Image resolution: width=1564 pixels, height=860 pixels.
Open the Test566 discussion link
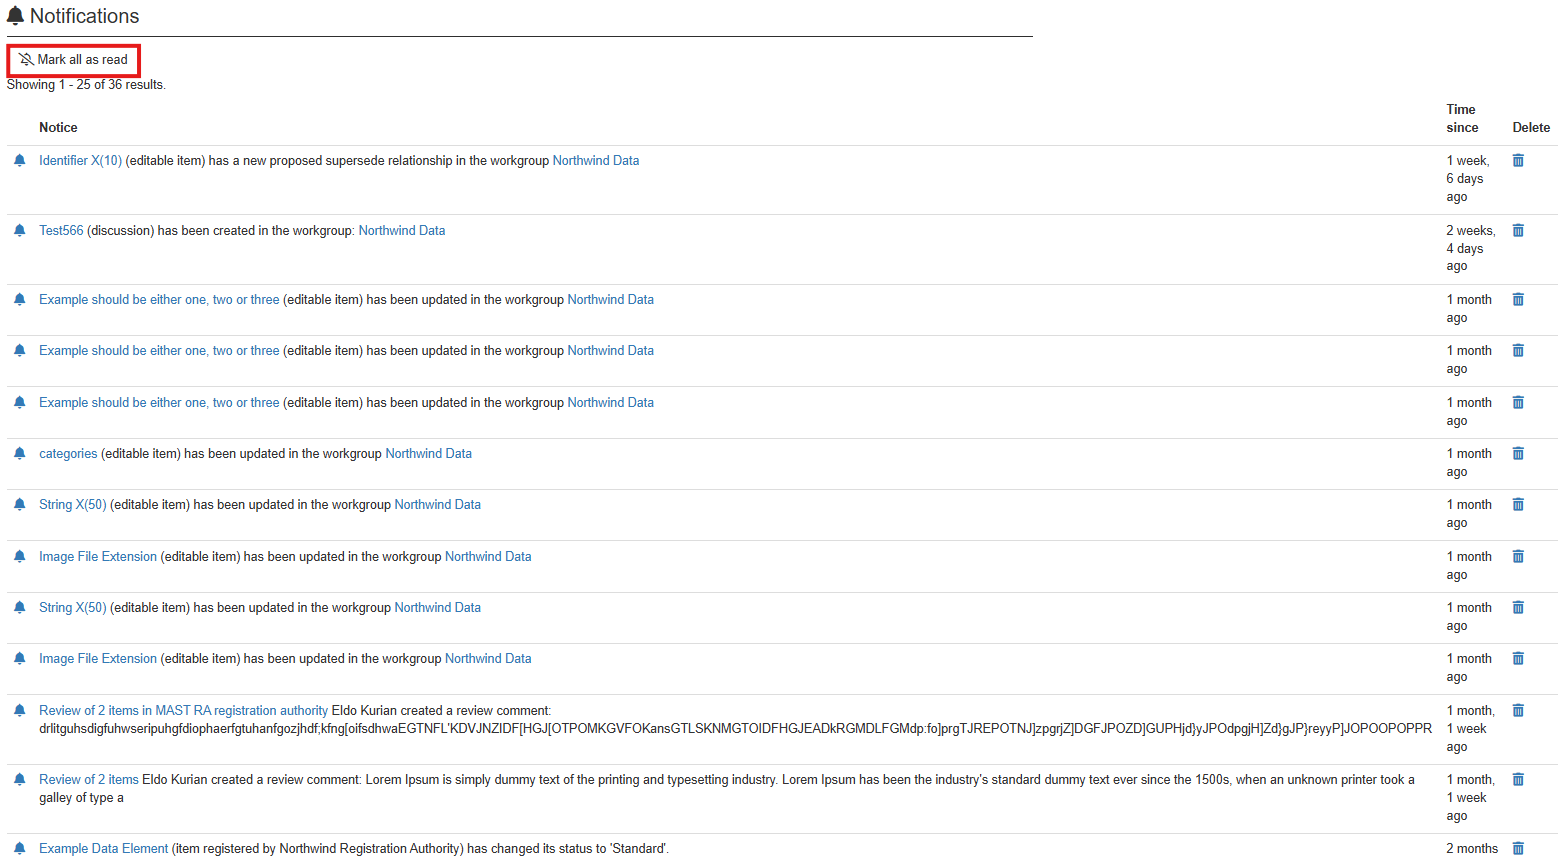pos(61,231)
